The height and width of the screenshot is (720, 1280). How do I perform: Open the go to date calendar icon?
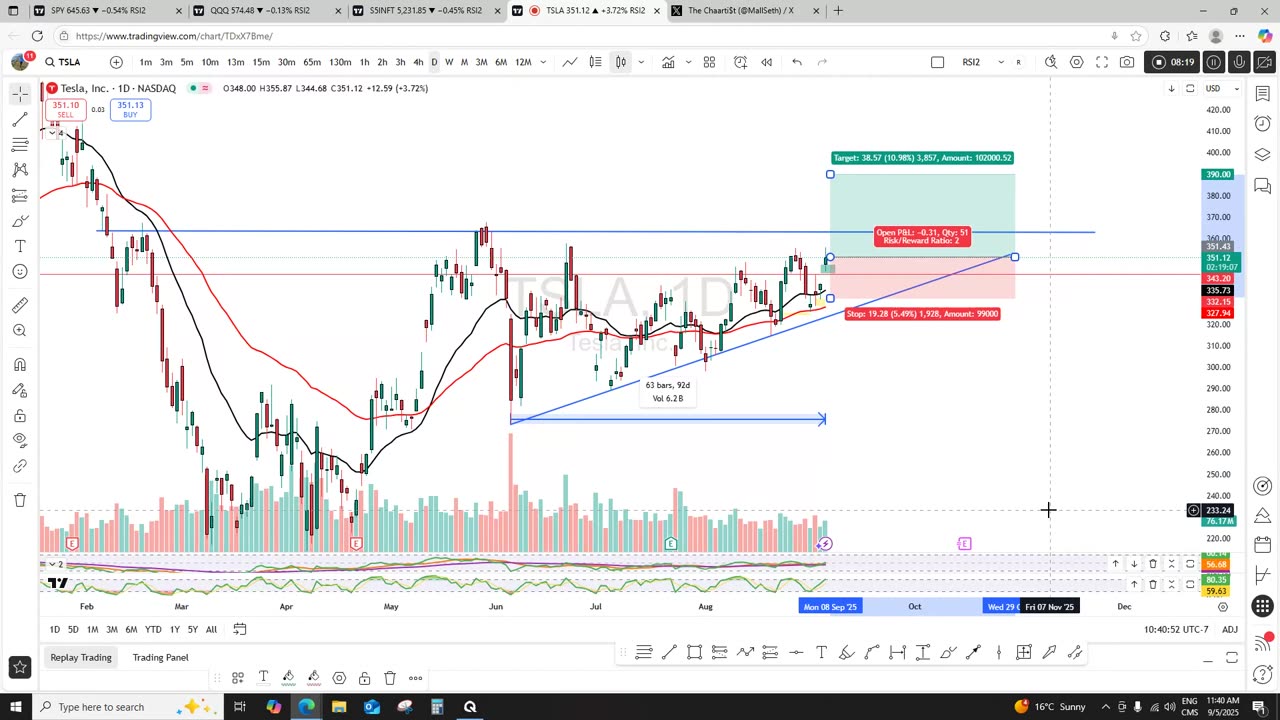[x=240, y=629]
